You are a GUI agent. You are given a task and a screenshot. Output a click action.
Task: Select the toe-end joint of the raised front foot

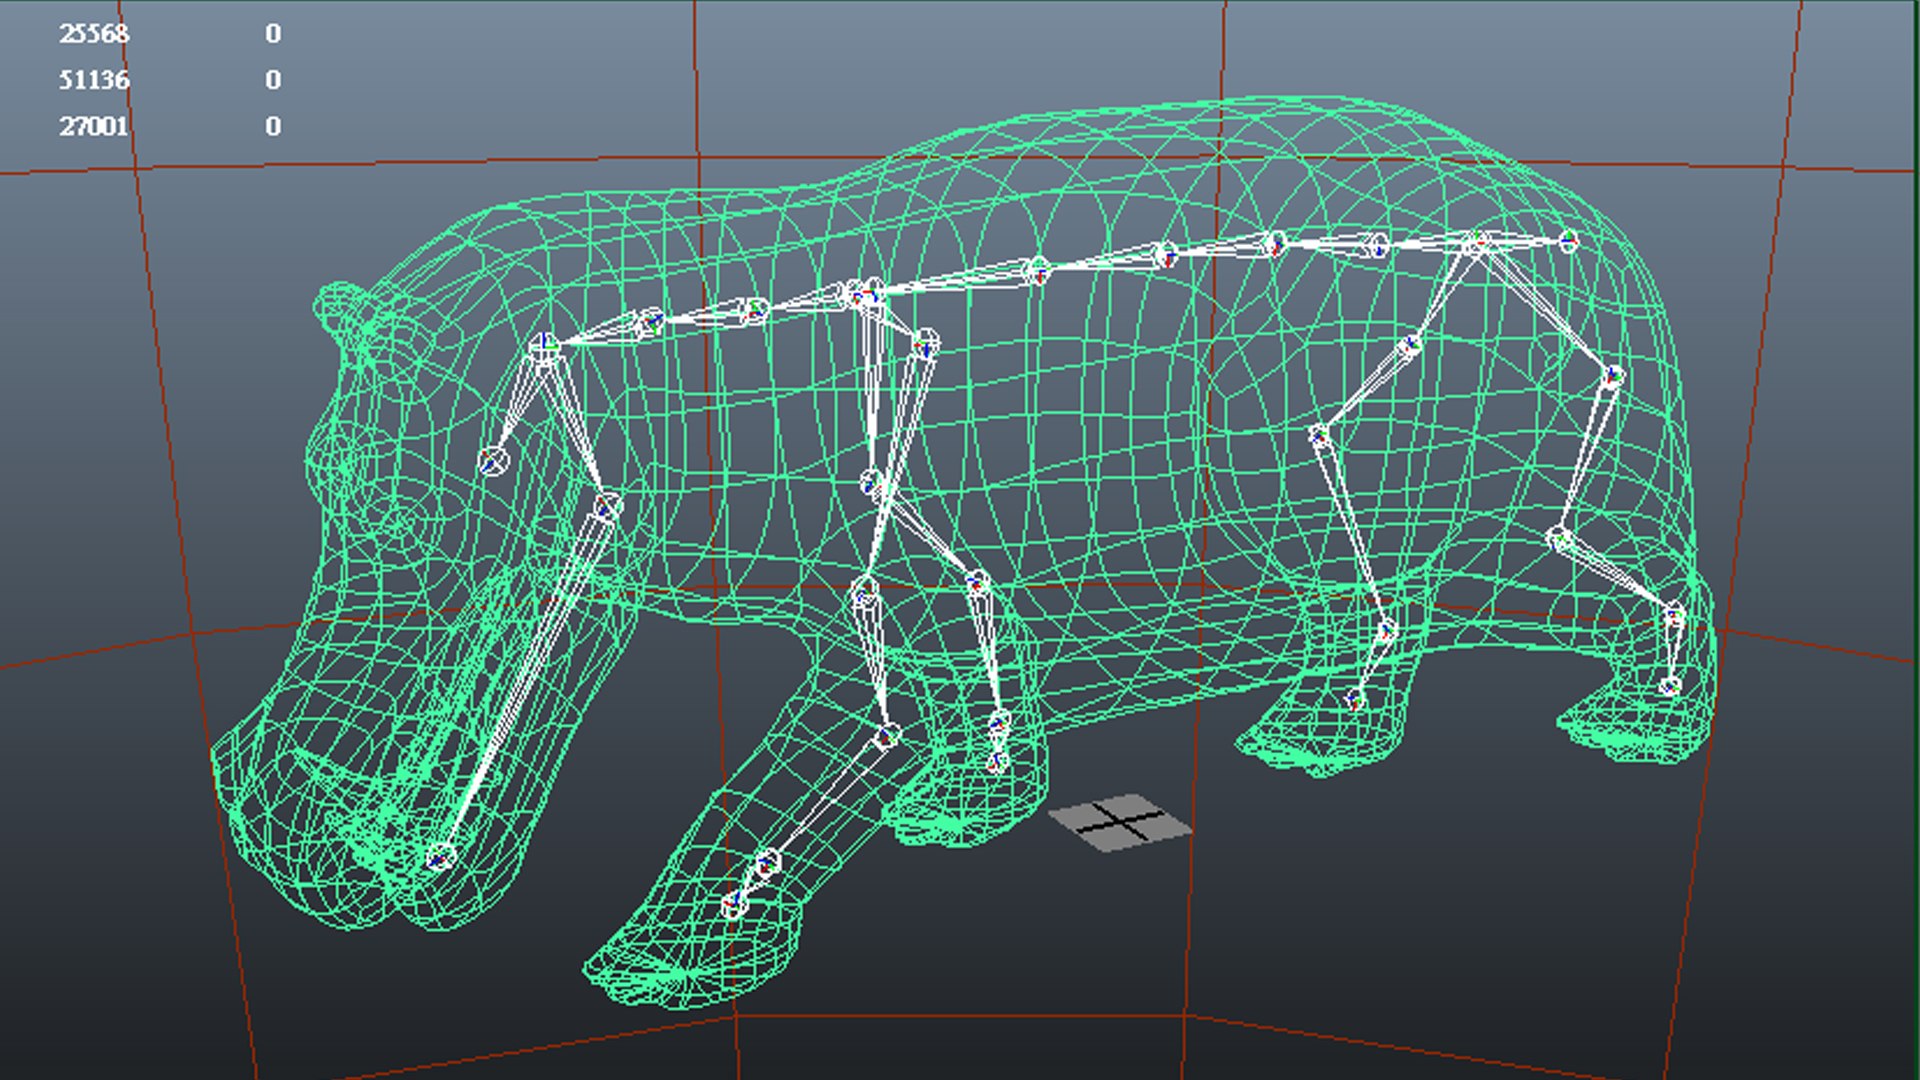pos(733,906)
